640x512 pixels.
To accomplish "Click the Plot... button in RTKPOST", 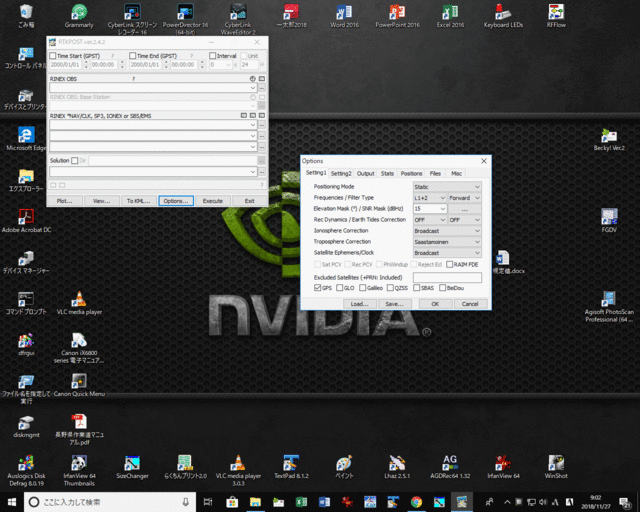I will [64, 201].
